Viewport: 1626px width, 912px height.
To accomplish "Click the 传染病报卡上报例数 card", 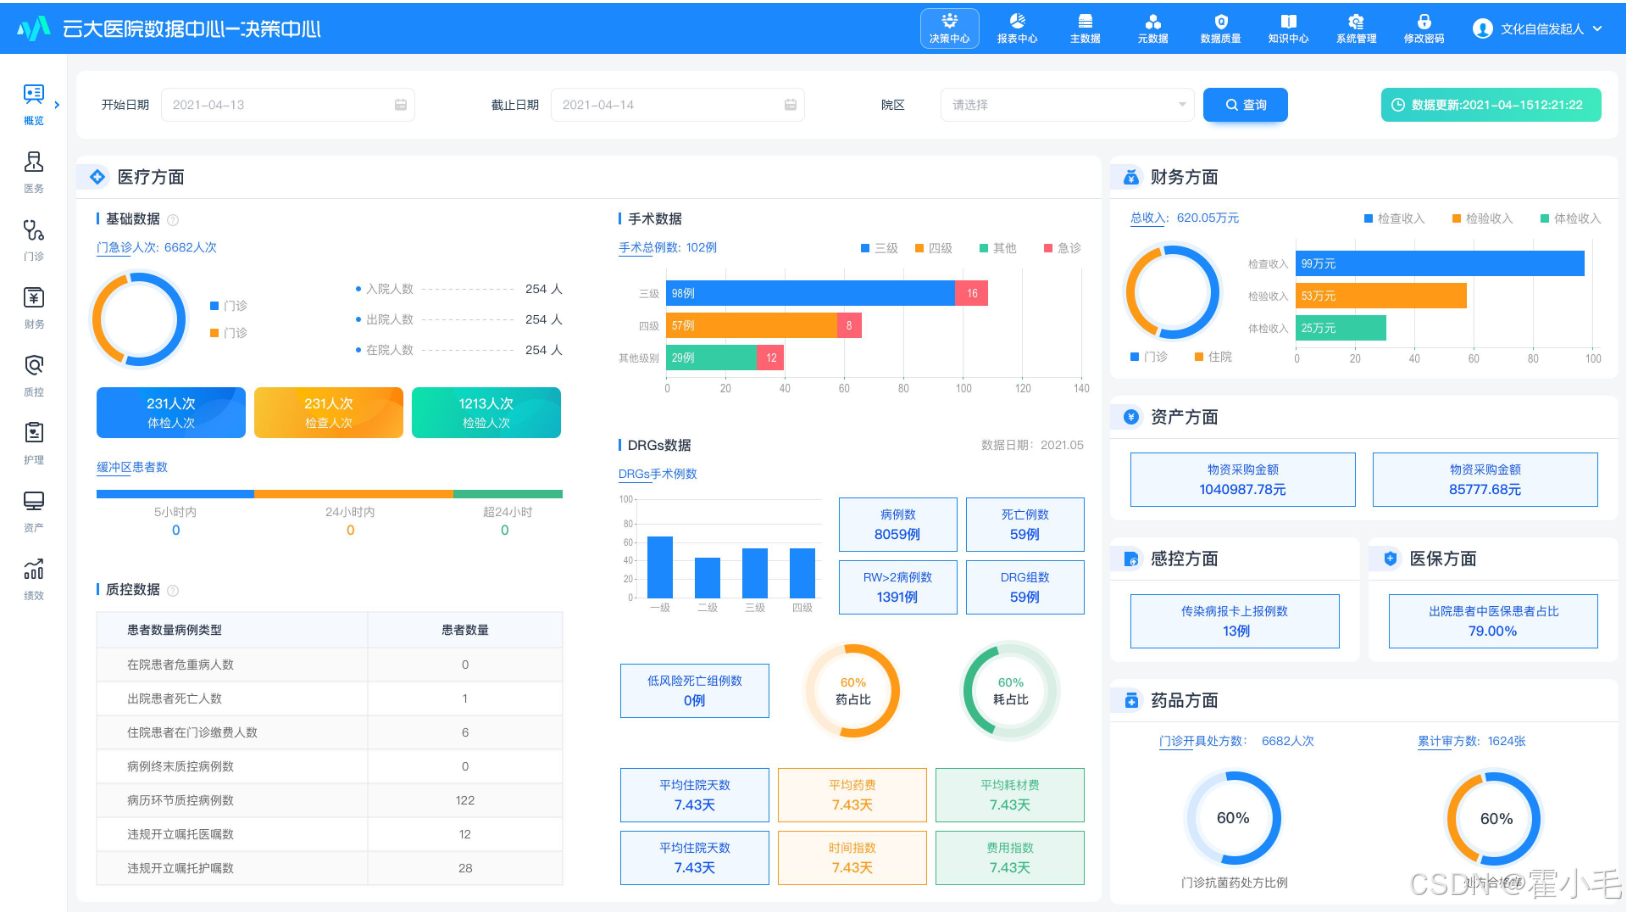I will (x=1235, y=621).
